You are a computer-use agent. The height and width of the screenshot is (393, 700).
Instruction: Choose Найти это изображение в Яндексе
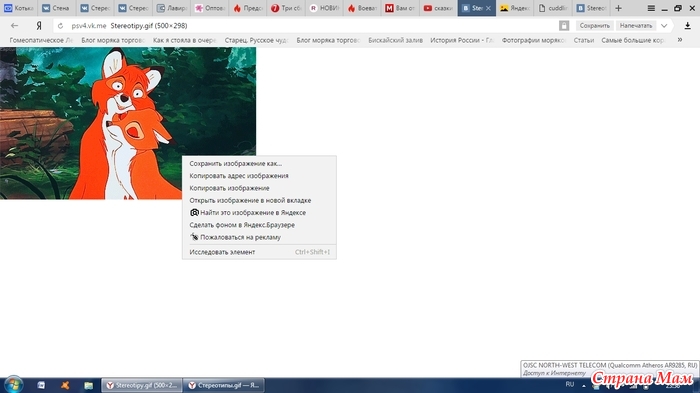[259, 213]
